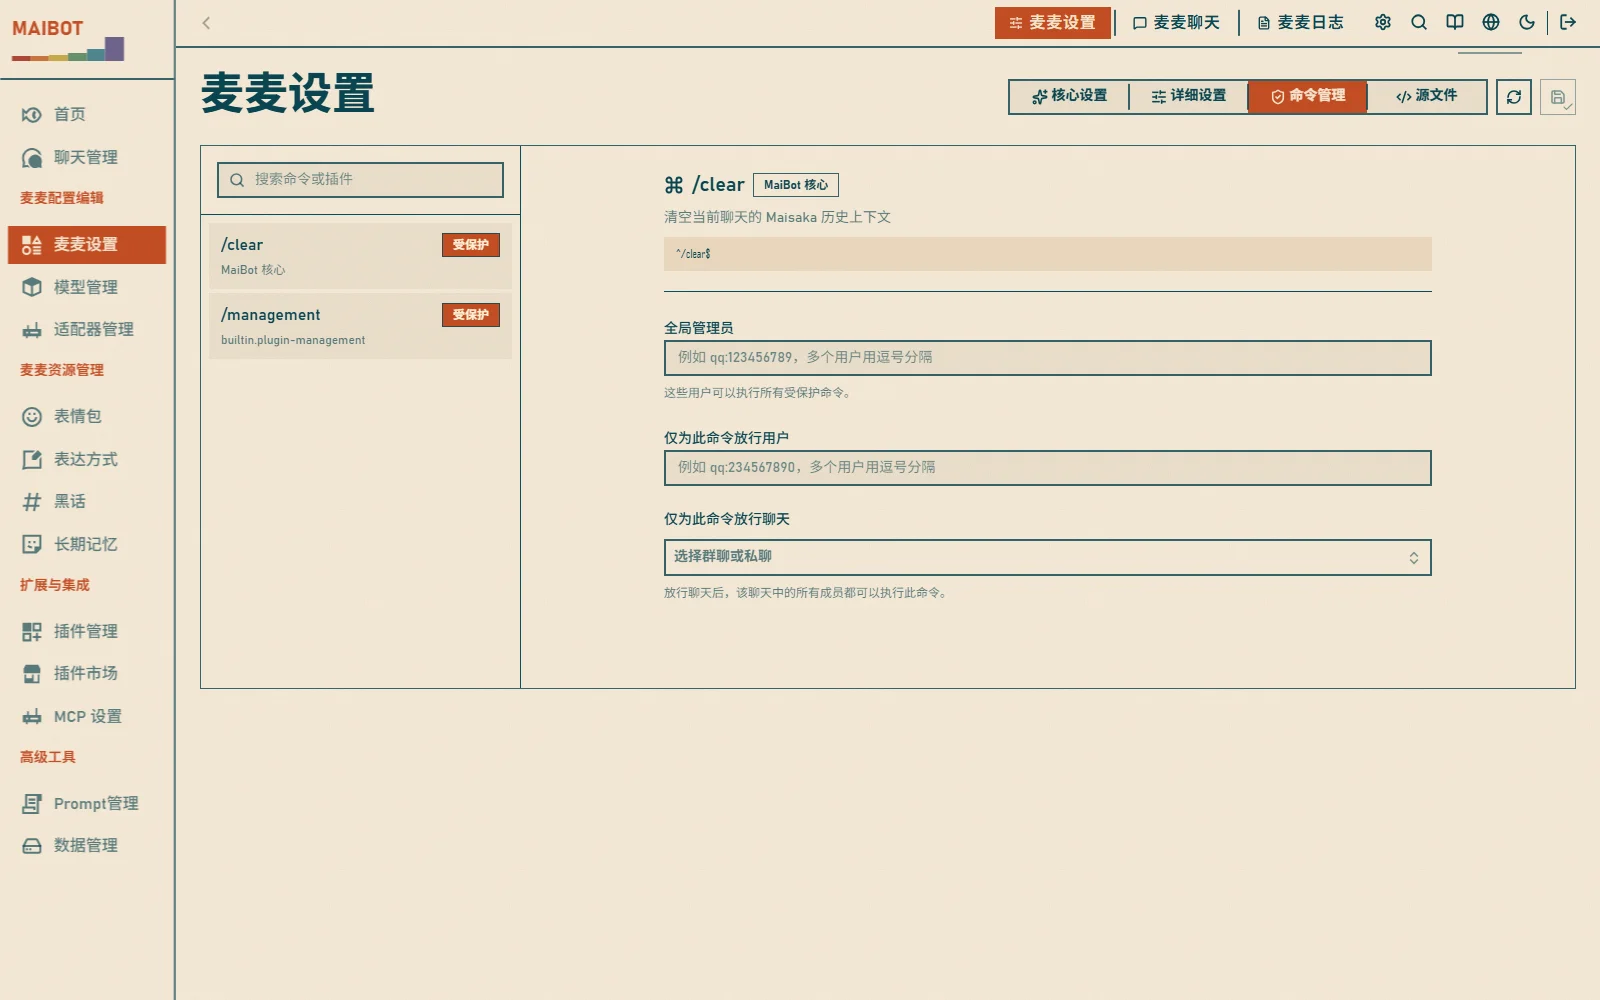Open search via the magnifier icon in top bar
This screenshot has height=1000, width=1600.
click(x=1419, y=22)
